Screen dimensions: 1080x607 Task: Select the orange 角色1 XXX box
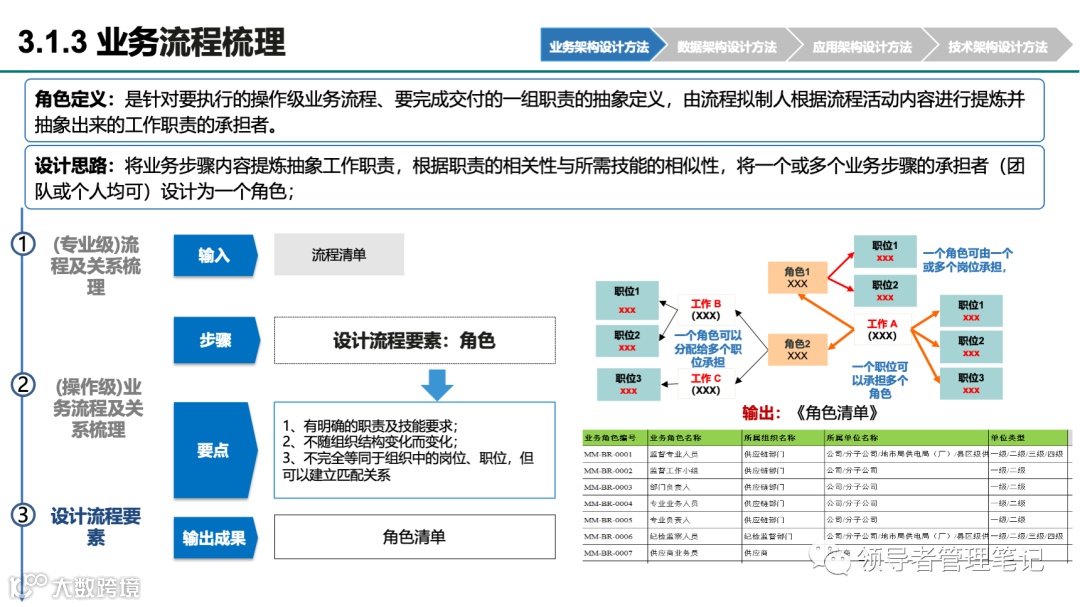pos(797,278)
